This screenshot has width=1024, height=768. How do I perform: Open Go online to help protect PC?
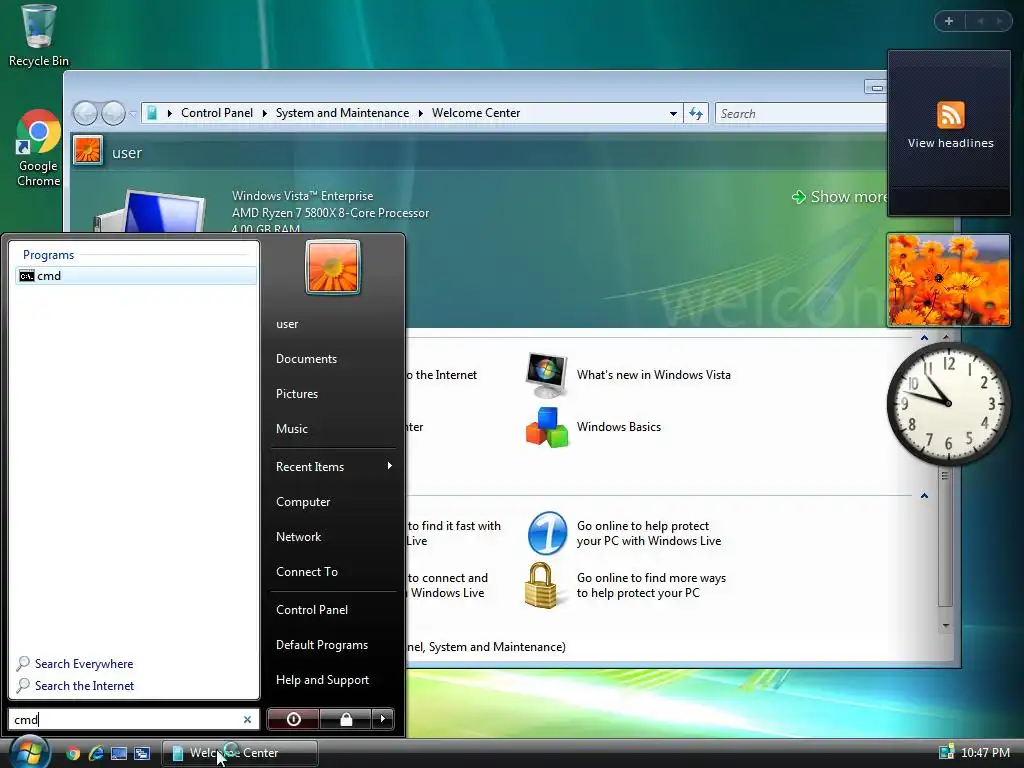pos(624,534)
